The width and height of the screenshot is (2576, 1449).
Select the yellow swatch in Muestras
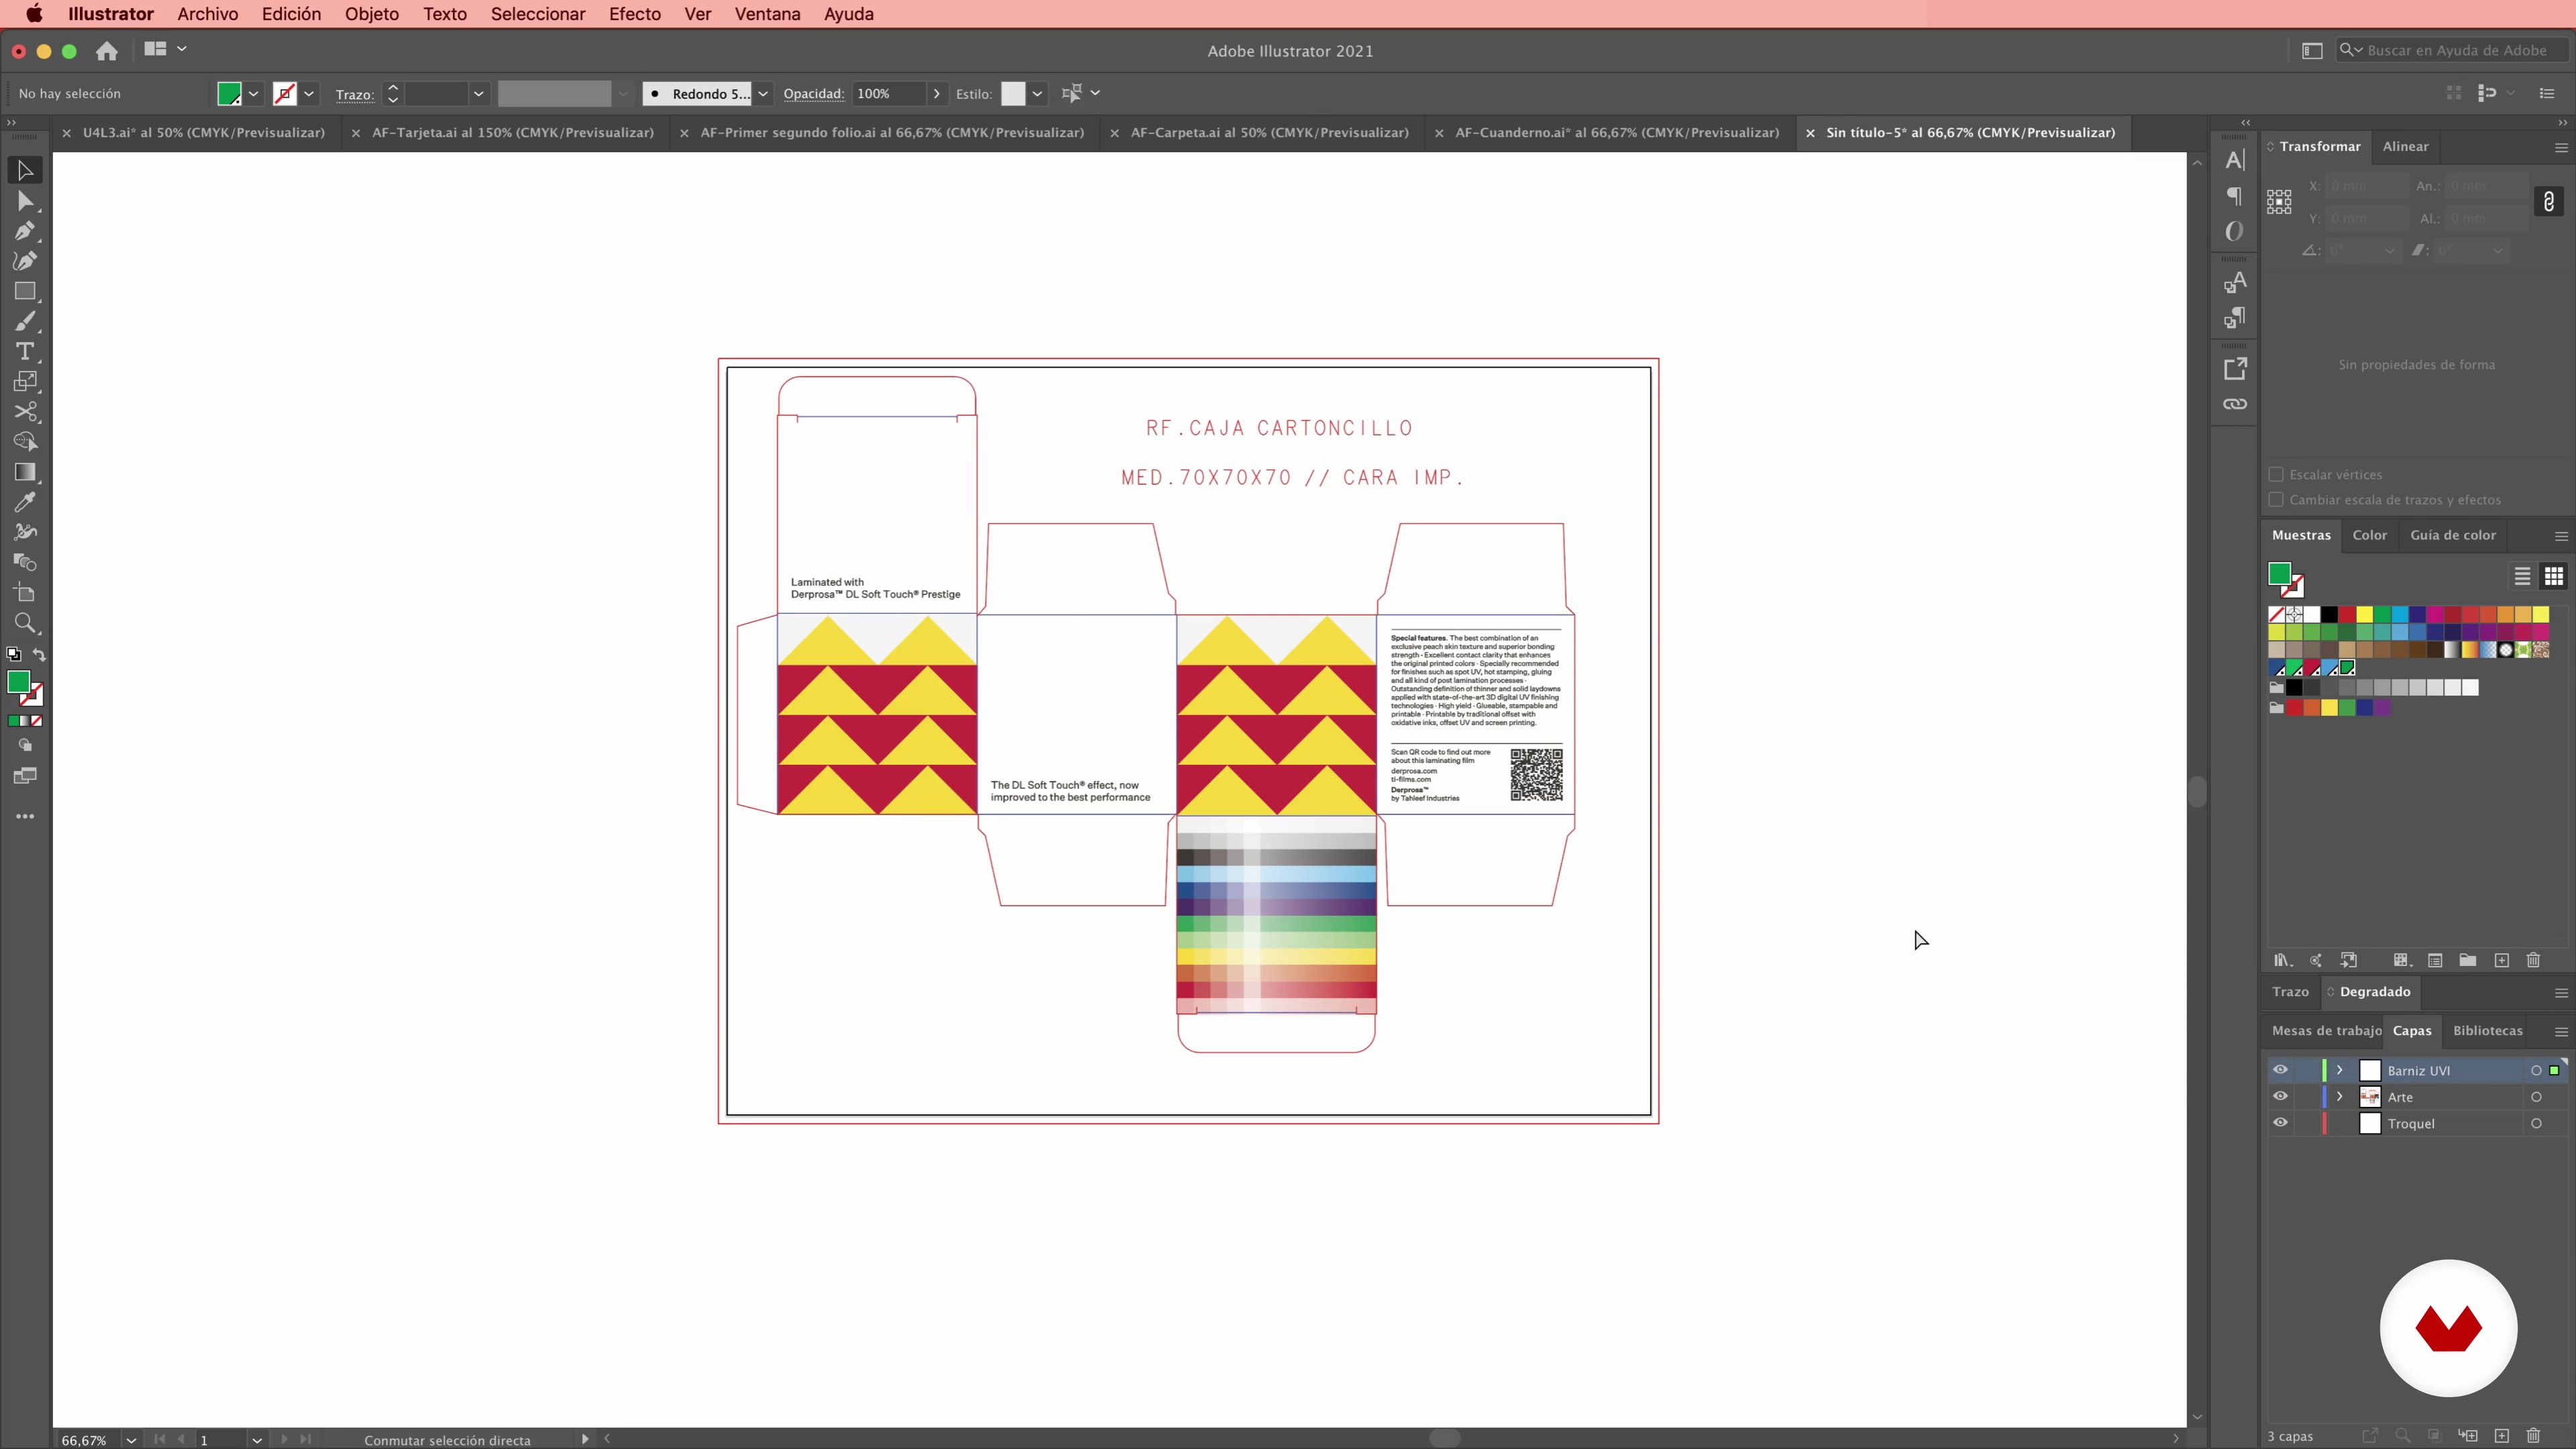coord(2364,614)
